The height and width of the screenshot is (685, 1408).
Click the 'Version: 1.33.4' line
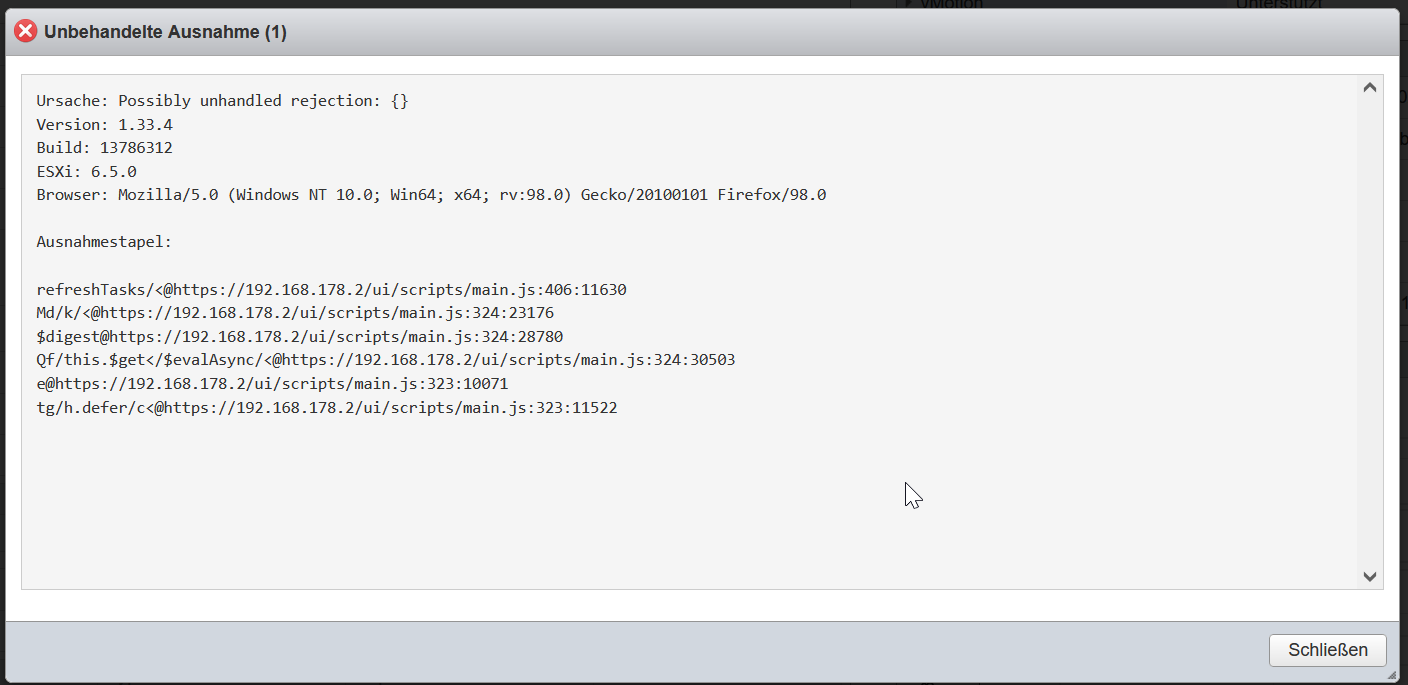point(105,125)
